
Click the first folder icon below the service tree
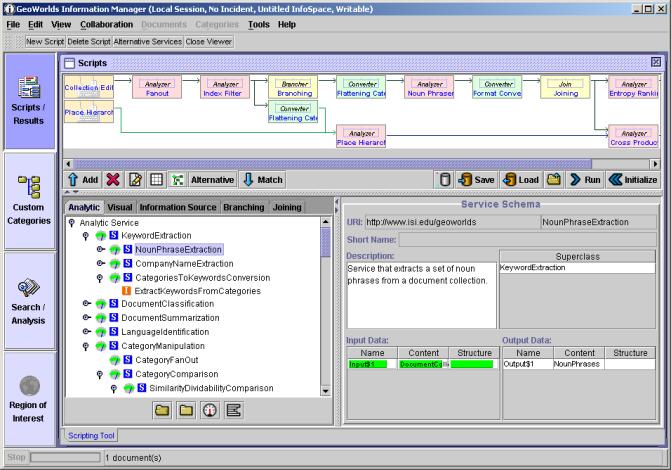pyautogui.click(x=162, y=411)
